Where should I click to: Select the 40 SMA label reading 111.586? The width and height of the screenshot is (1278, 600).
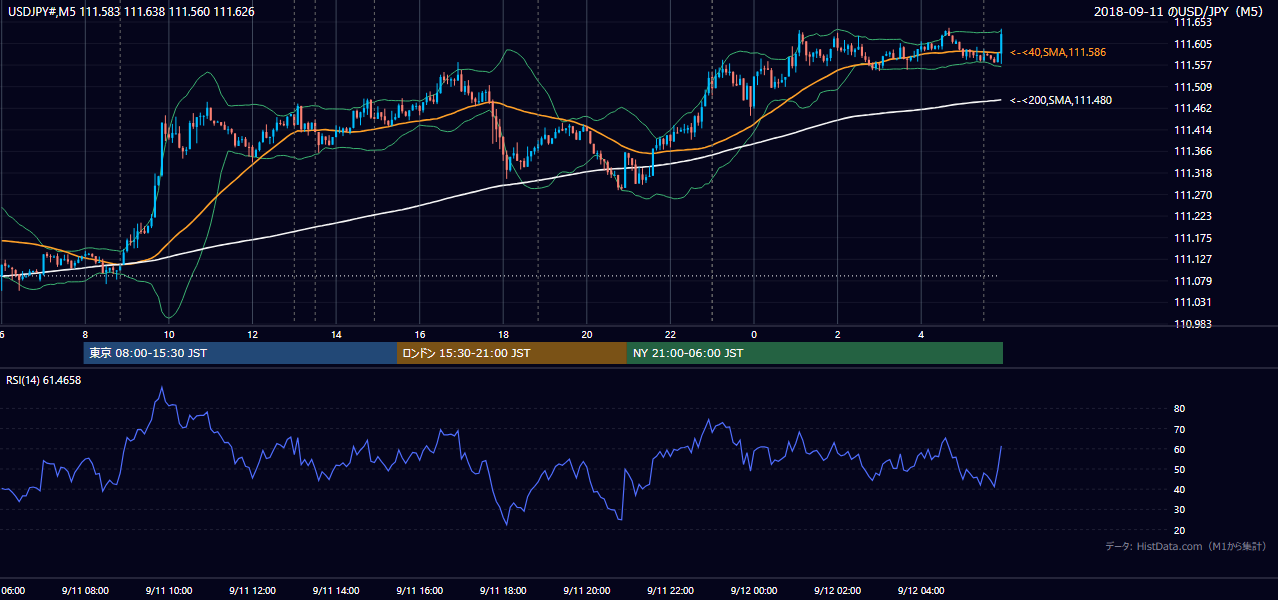point(1058,52)
